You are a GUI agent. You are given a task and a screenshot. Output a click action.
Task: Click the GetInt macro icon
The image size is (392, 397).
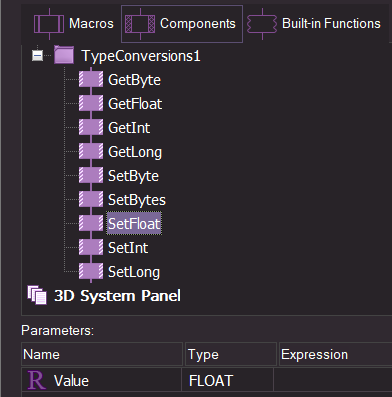[91, 128]
